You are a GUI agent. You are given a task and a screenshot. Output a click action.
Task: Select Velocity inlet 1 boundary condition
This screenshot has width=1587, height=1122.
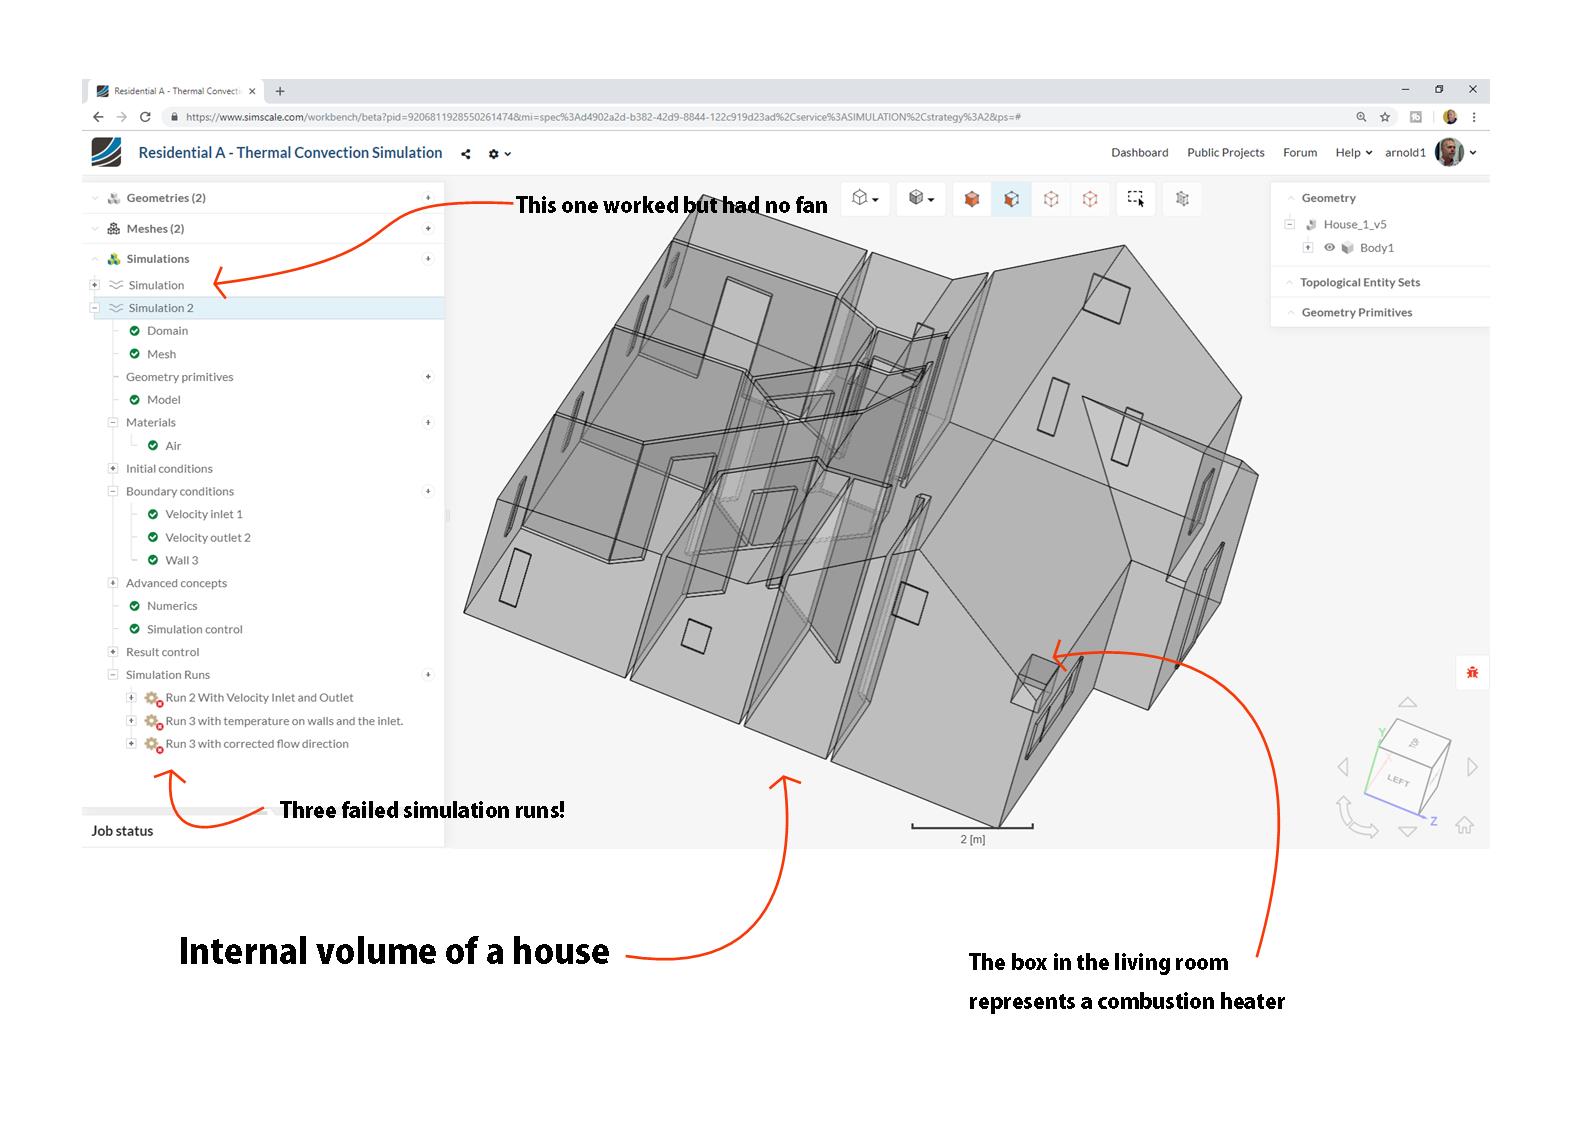[x=204, y=514]
